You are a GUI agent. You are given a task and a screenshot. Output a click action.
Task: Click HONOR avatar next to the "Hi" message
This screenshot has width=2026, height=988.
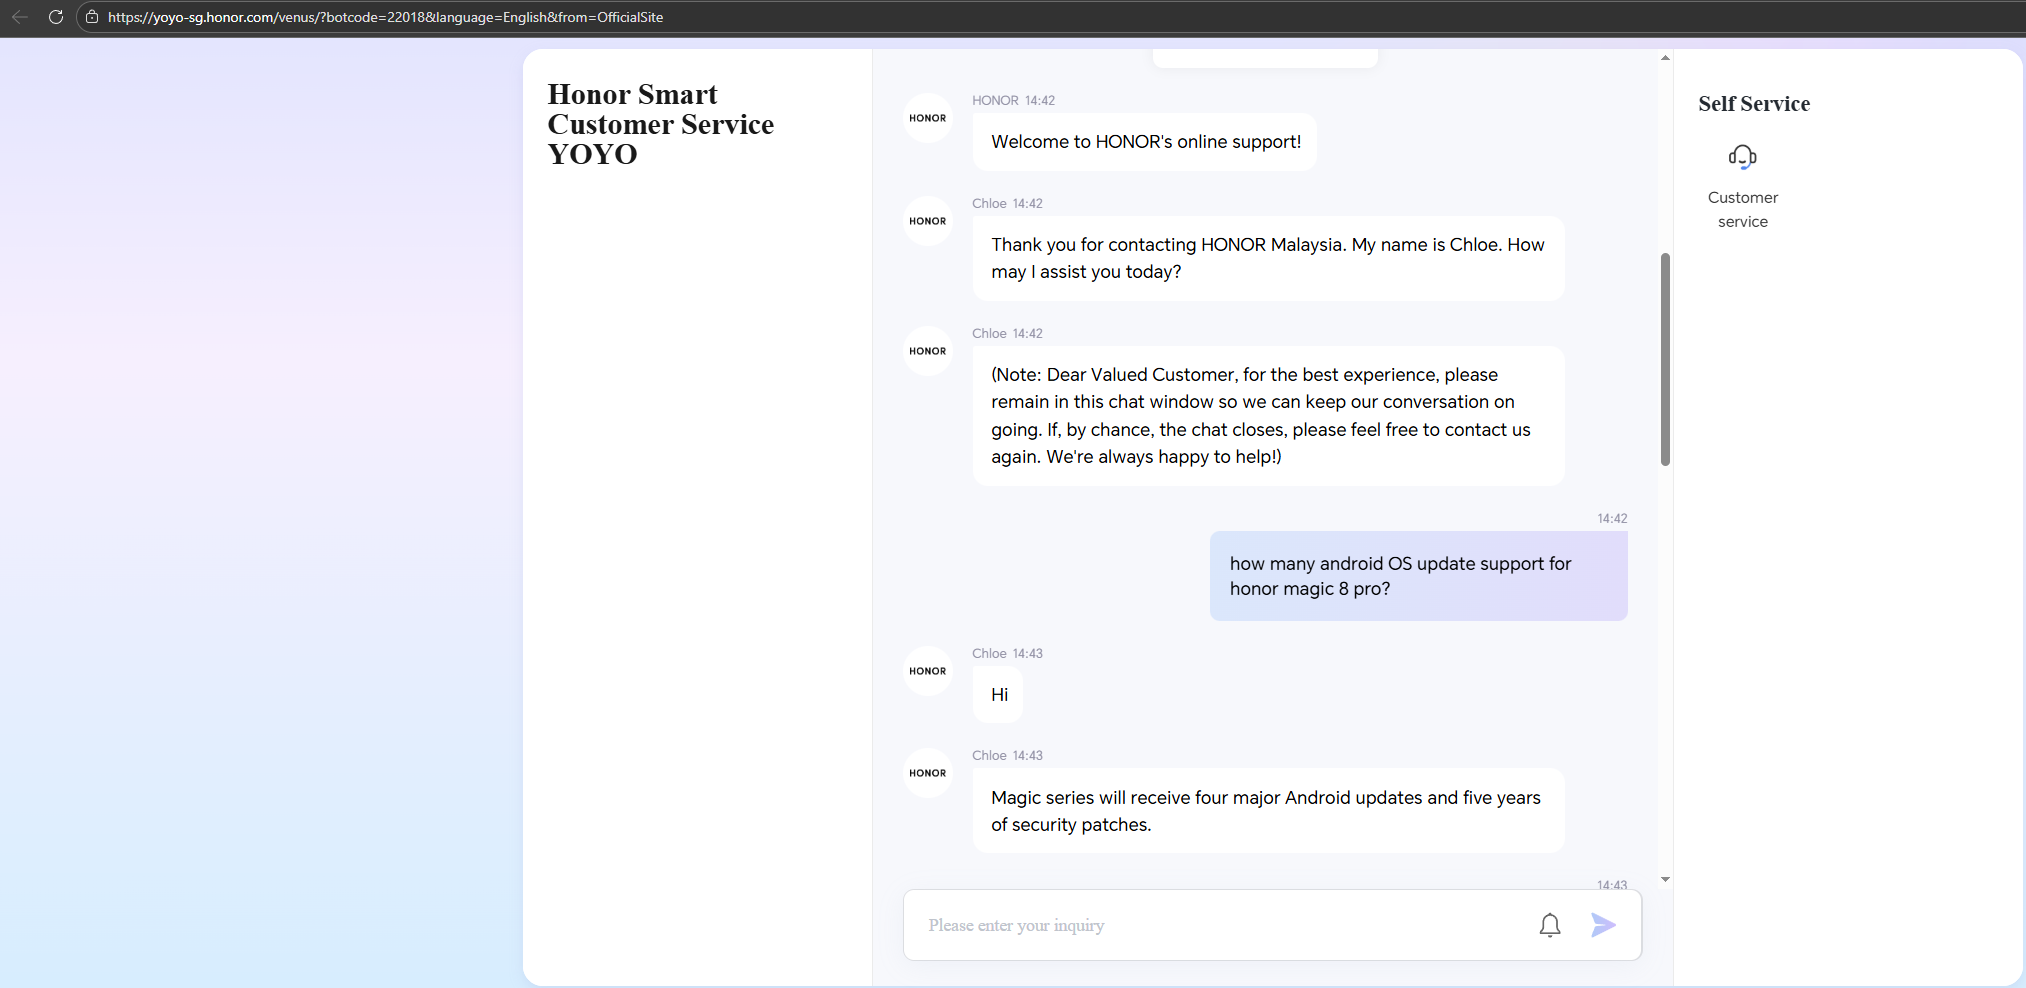coord(927,671)
